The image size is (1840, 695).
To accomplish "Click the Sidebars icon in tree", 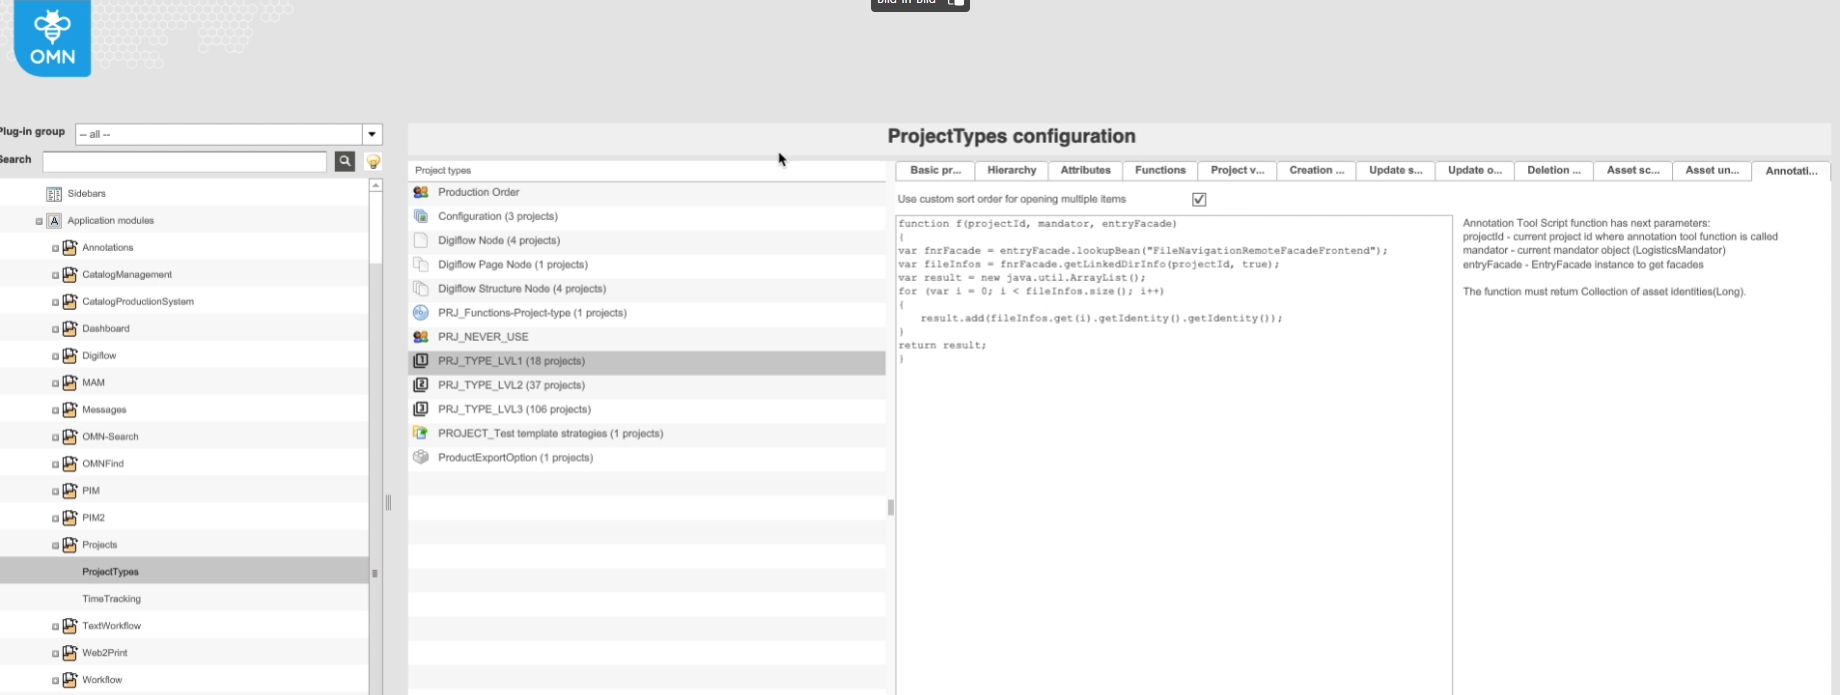I will pos(54,194).
